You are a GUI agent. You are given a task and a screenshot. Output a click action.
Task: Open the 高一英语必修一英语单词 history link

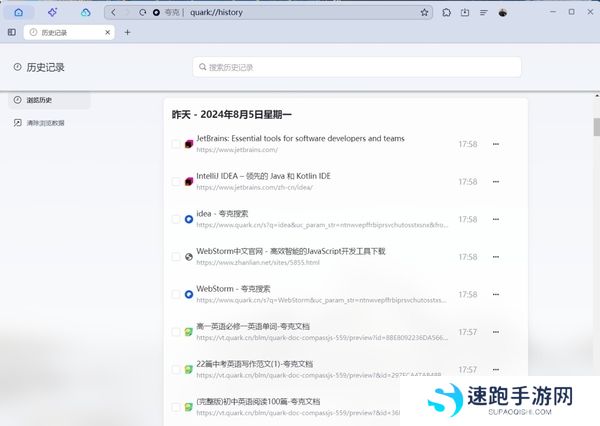[x=253, y=326]
